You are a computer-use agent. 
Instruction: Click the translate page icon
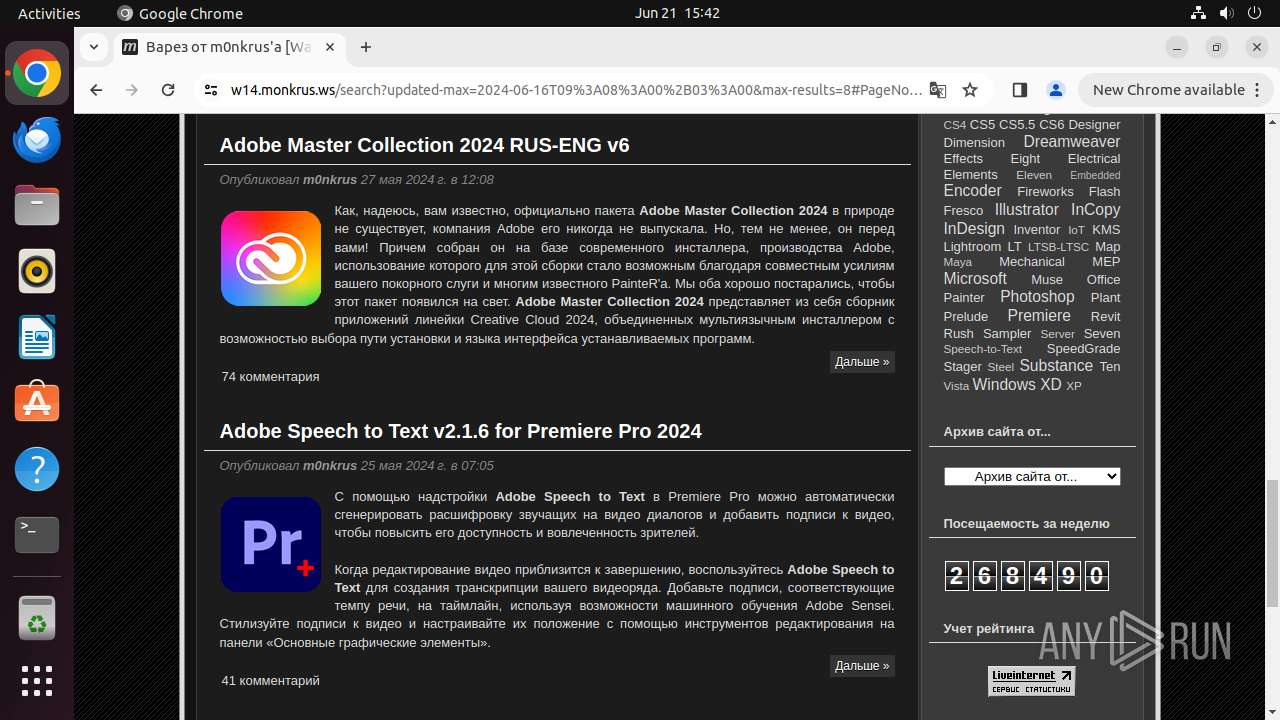tap(937, 90)
